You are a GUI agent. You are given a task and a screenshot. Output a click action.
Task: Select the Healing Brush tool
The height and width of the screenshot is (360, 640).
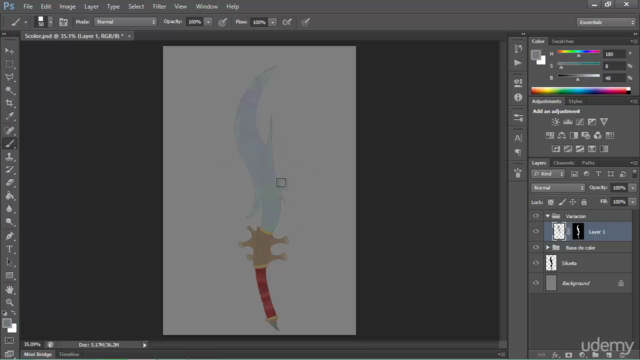(9, 131)
